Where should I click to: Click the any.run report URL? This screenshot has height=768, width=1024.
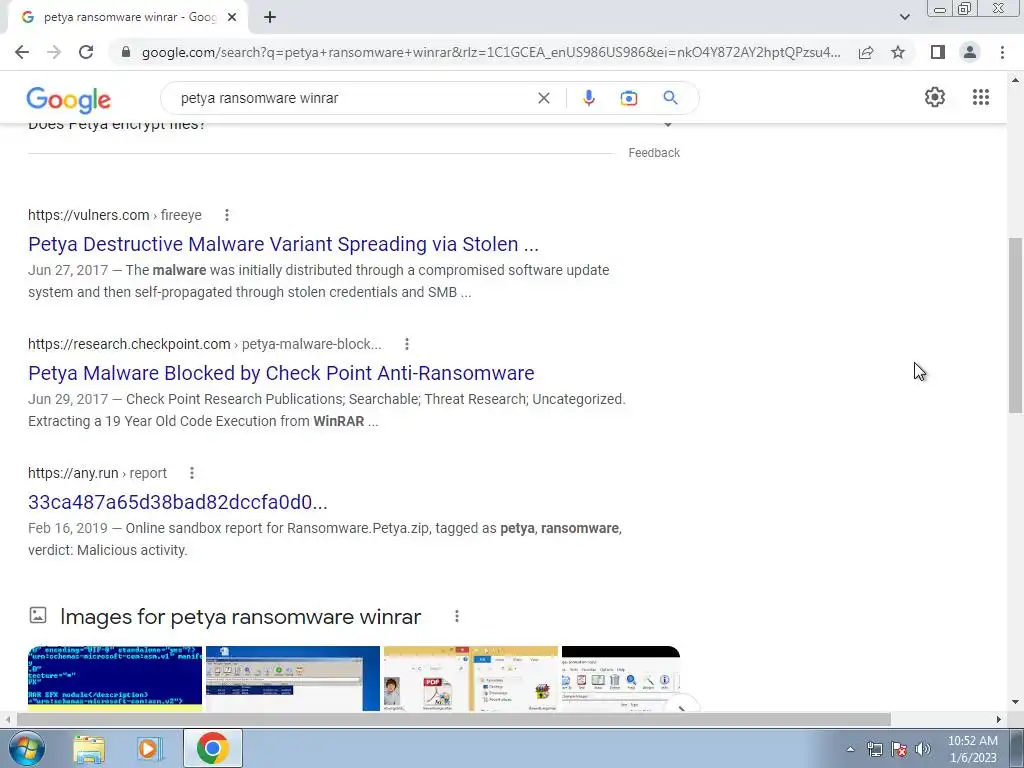pyautogui.click(x=97, y=473)
